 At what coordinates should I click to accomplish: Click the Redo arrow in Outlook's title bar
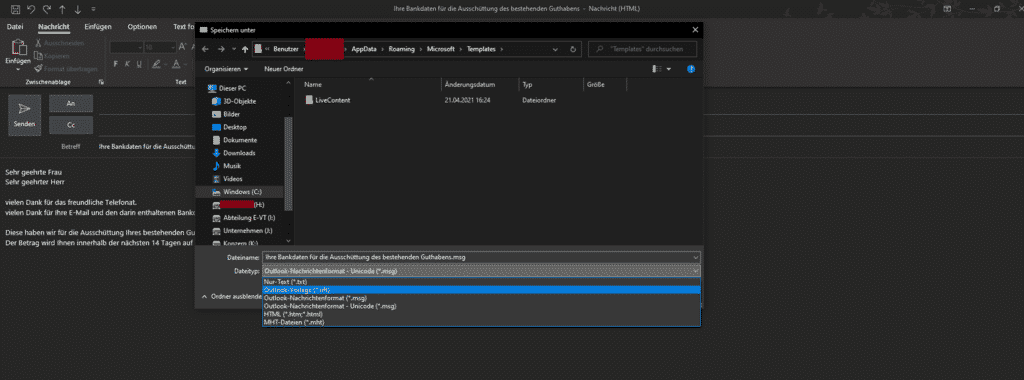click(46, 9)
